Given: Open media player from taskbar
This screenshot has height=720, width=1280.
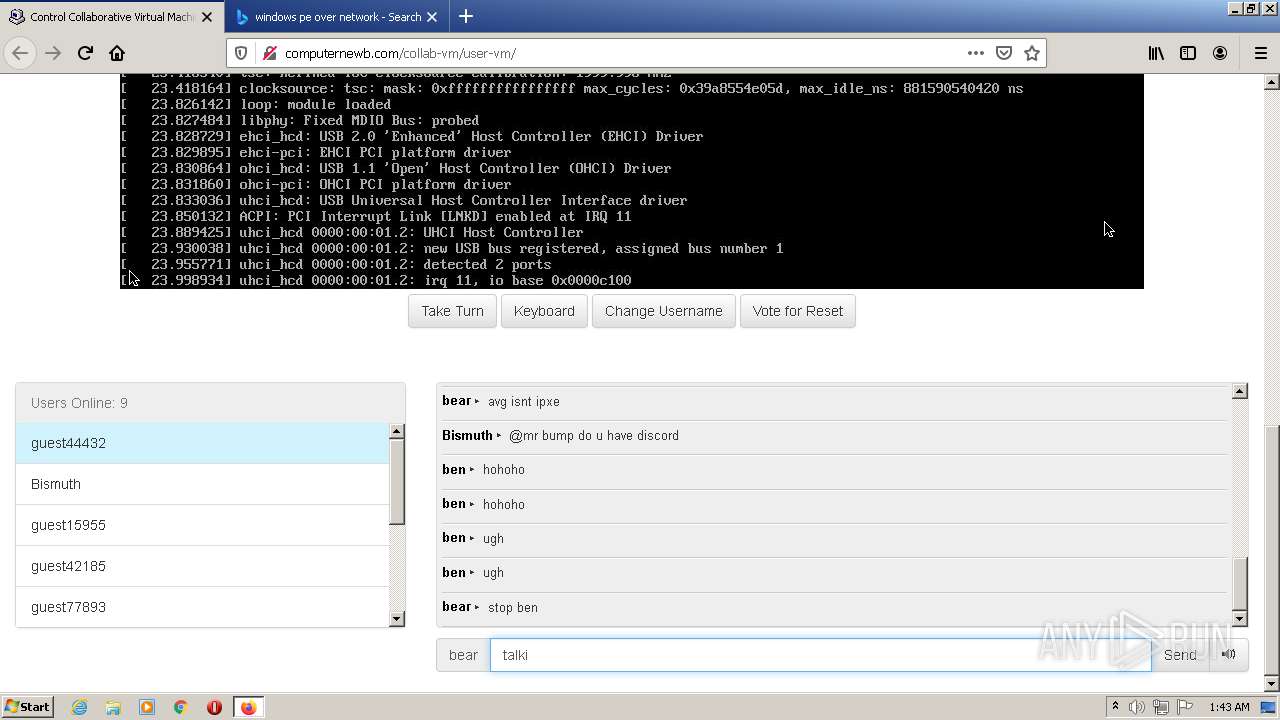Looking at the screenshot, I should [147, 707].
